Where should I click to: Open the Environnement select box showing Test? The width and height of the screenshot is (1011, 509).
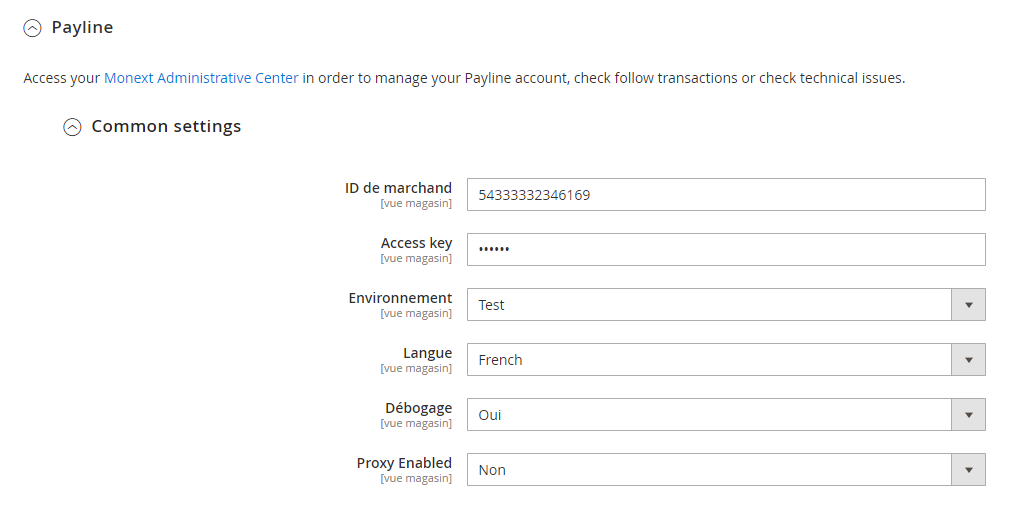click(709, 305)
